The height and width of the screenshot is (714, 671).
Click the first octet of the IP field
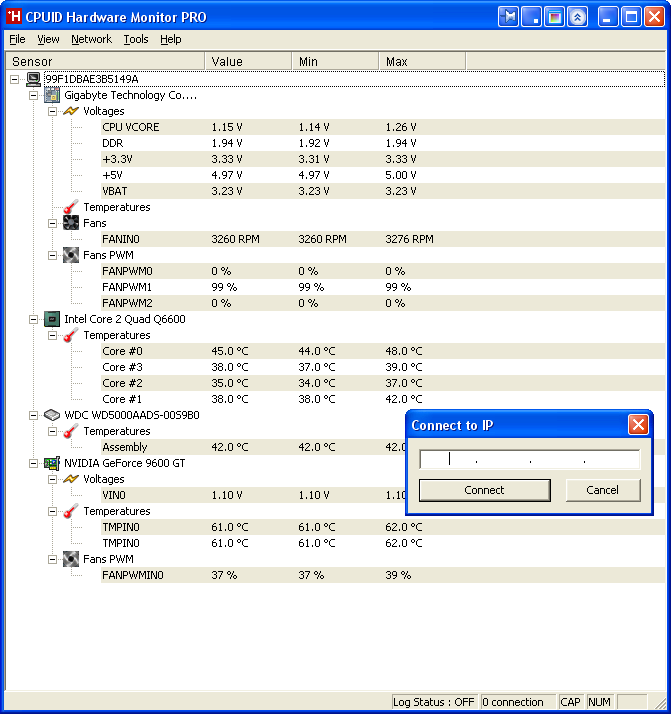click(448, 459)
